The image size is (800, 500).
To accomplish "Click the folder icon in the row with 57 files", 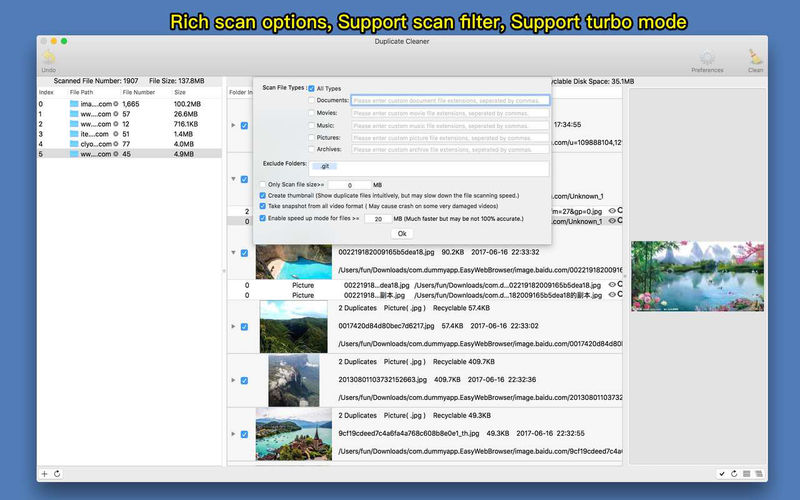I will [x=74, y=114].
